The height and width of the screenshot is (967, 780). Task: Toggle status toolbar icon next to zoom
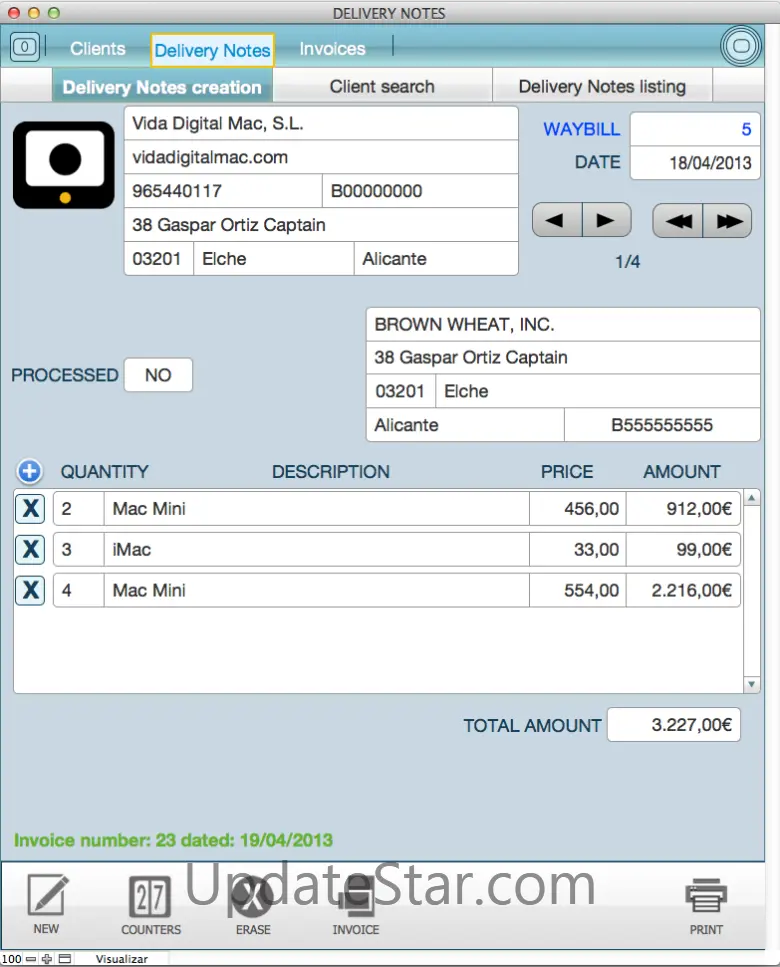[65, 959]
